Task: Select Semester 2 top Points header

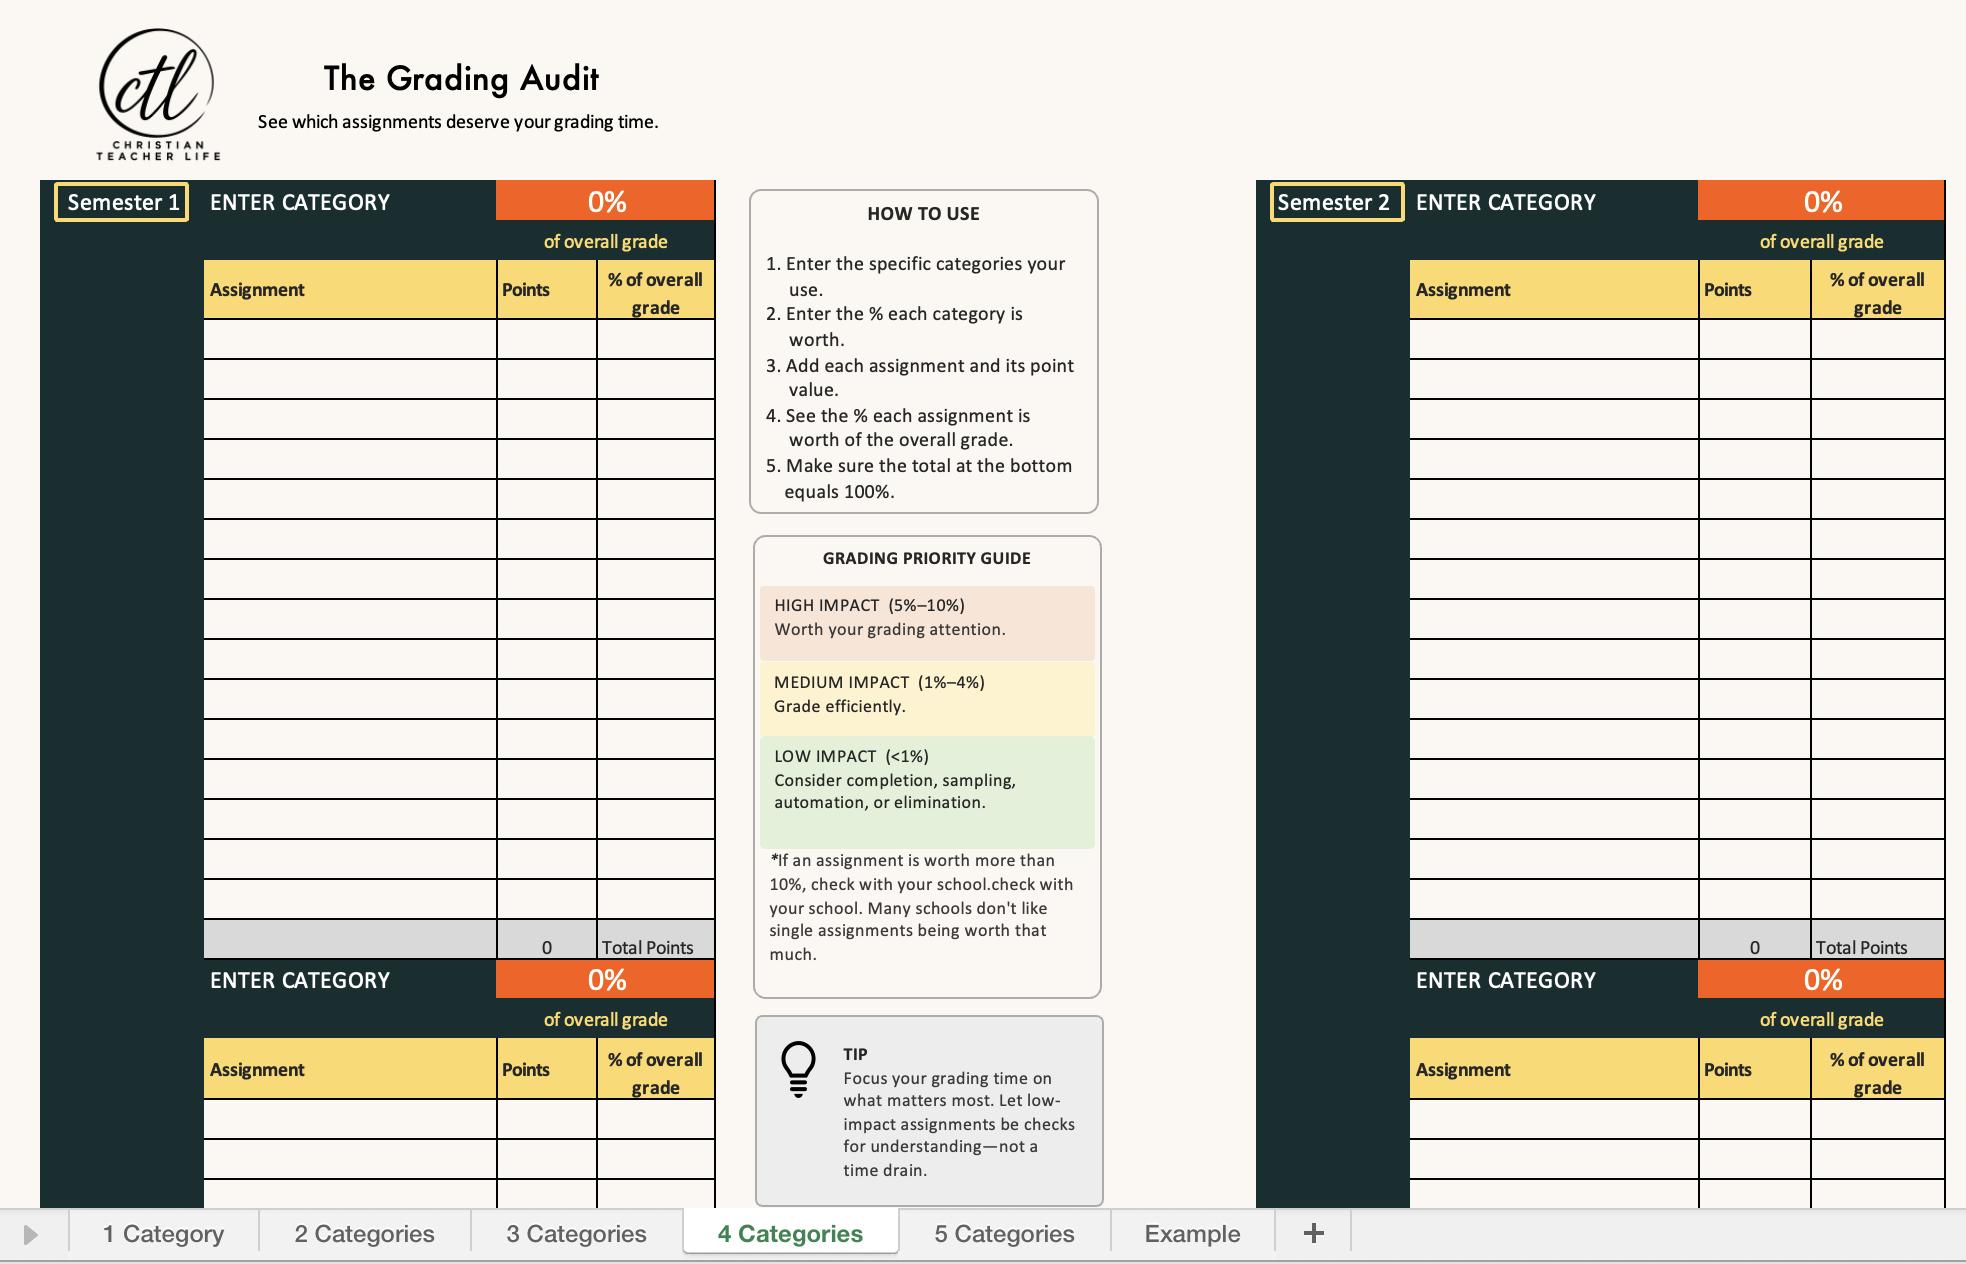Action: point(1755,290)
